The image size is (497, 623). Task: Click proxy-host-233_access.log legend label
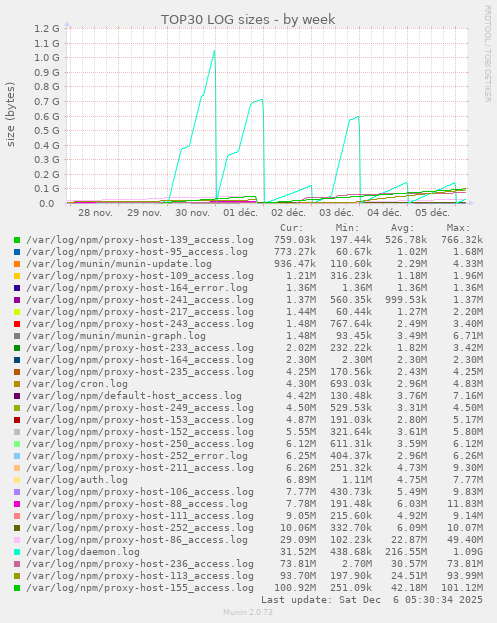(140, 348)
